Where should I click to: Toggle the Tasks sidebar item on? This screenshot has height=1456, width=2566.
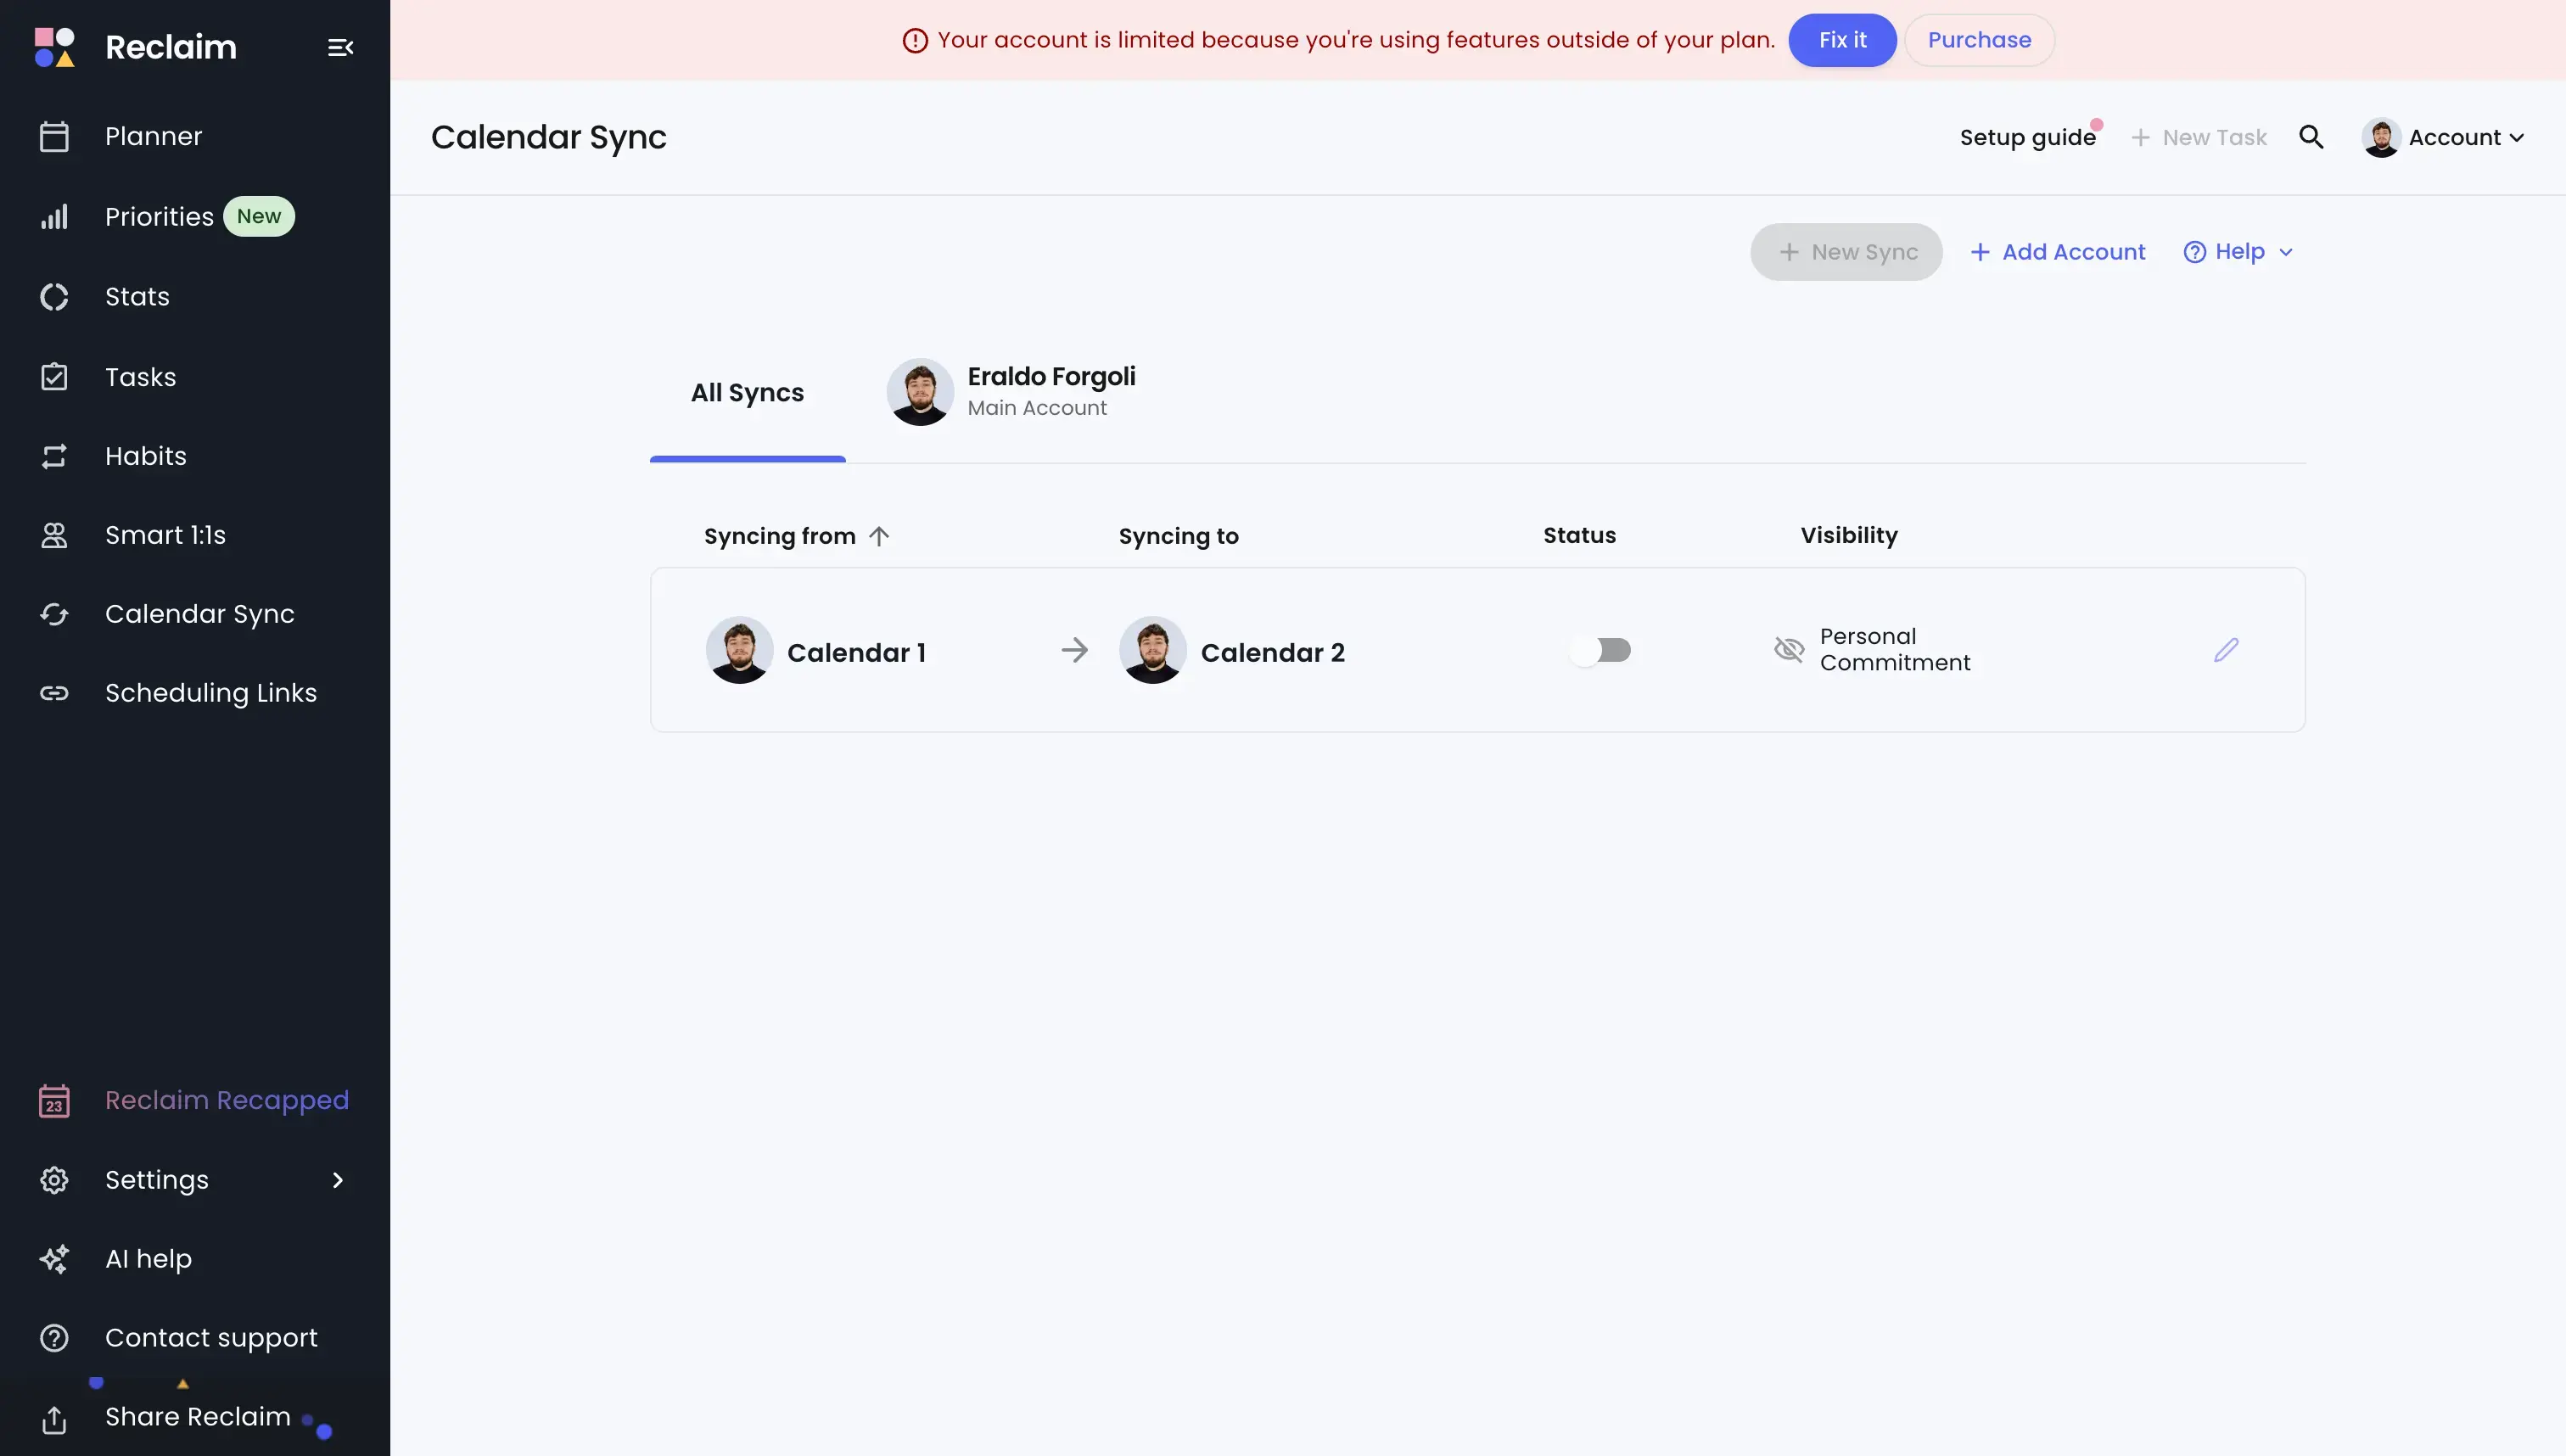[141, 378]
